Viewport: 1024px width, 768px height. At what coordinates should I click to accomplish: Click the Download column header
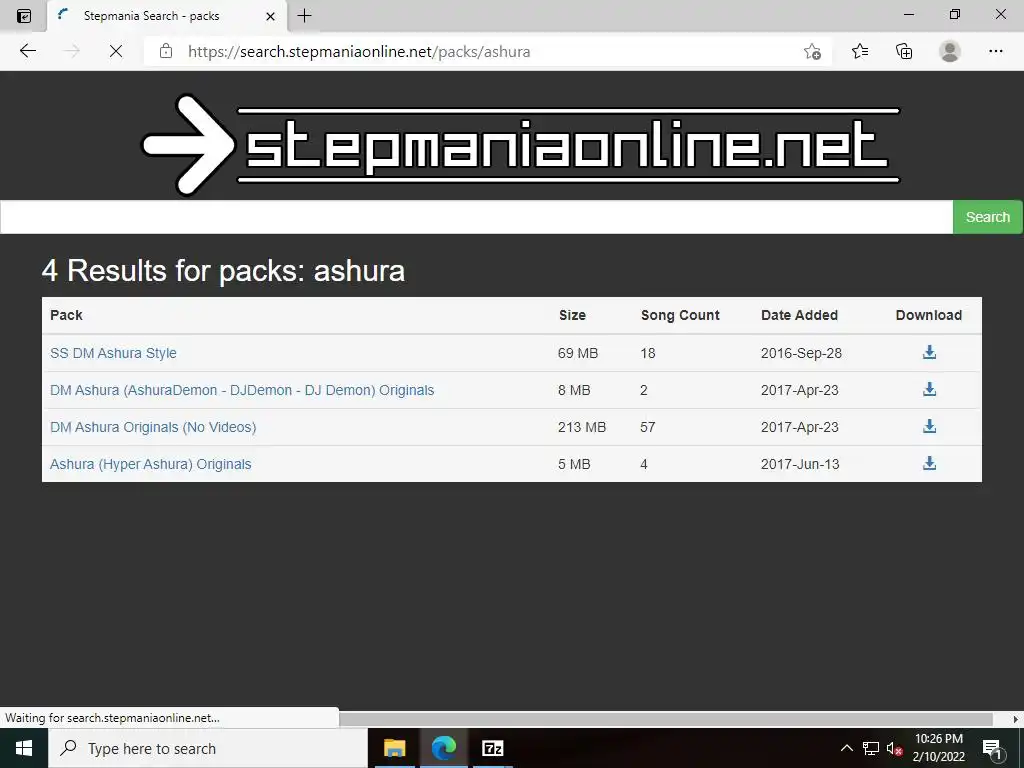(x=929, y=315)
